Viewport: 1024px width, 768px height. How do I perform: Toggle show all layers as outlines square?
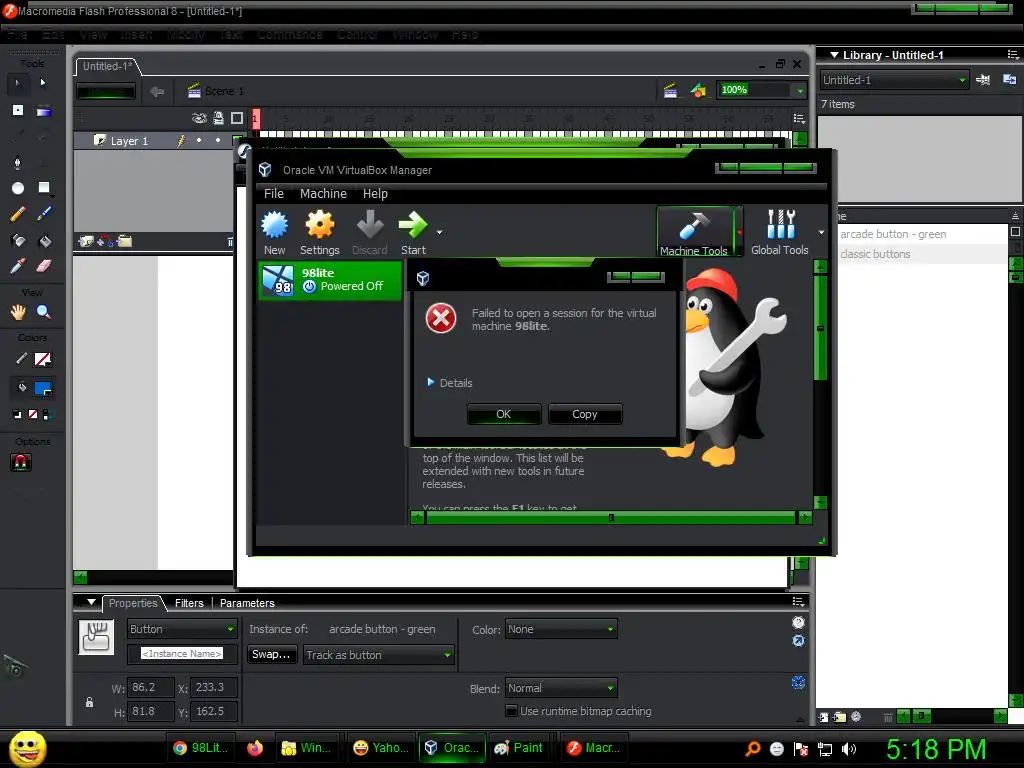pyautogui.click(x=237, y=118)
